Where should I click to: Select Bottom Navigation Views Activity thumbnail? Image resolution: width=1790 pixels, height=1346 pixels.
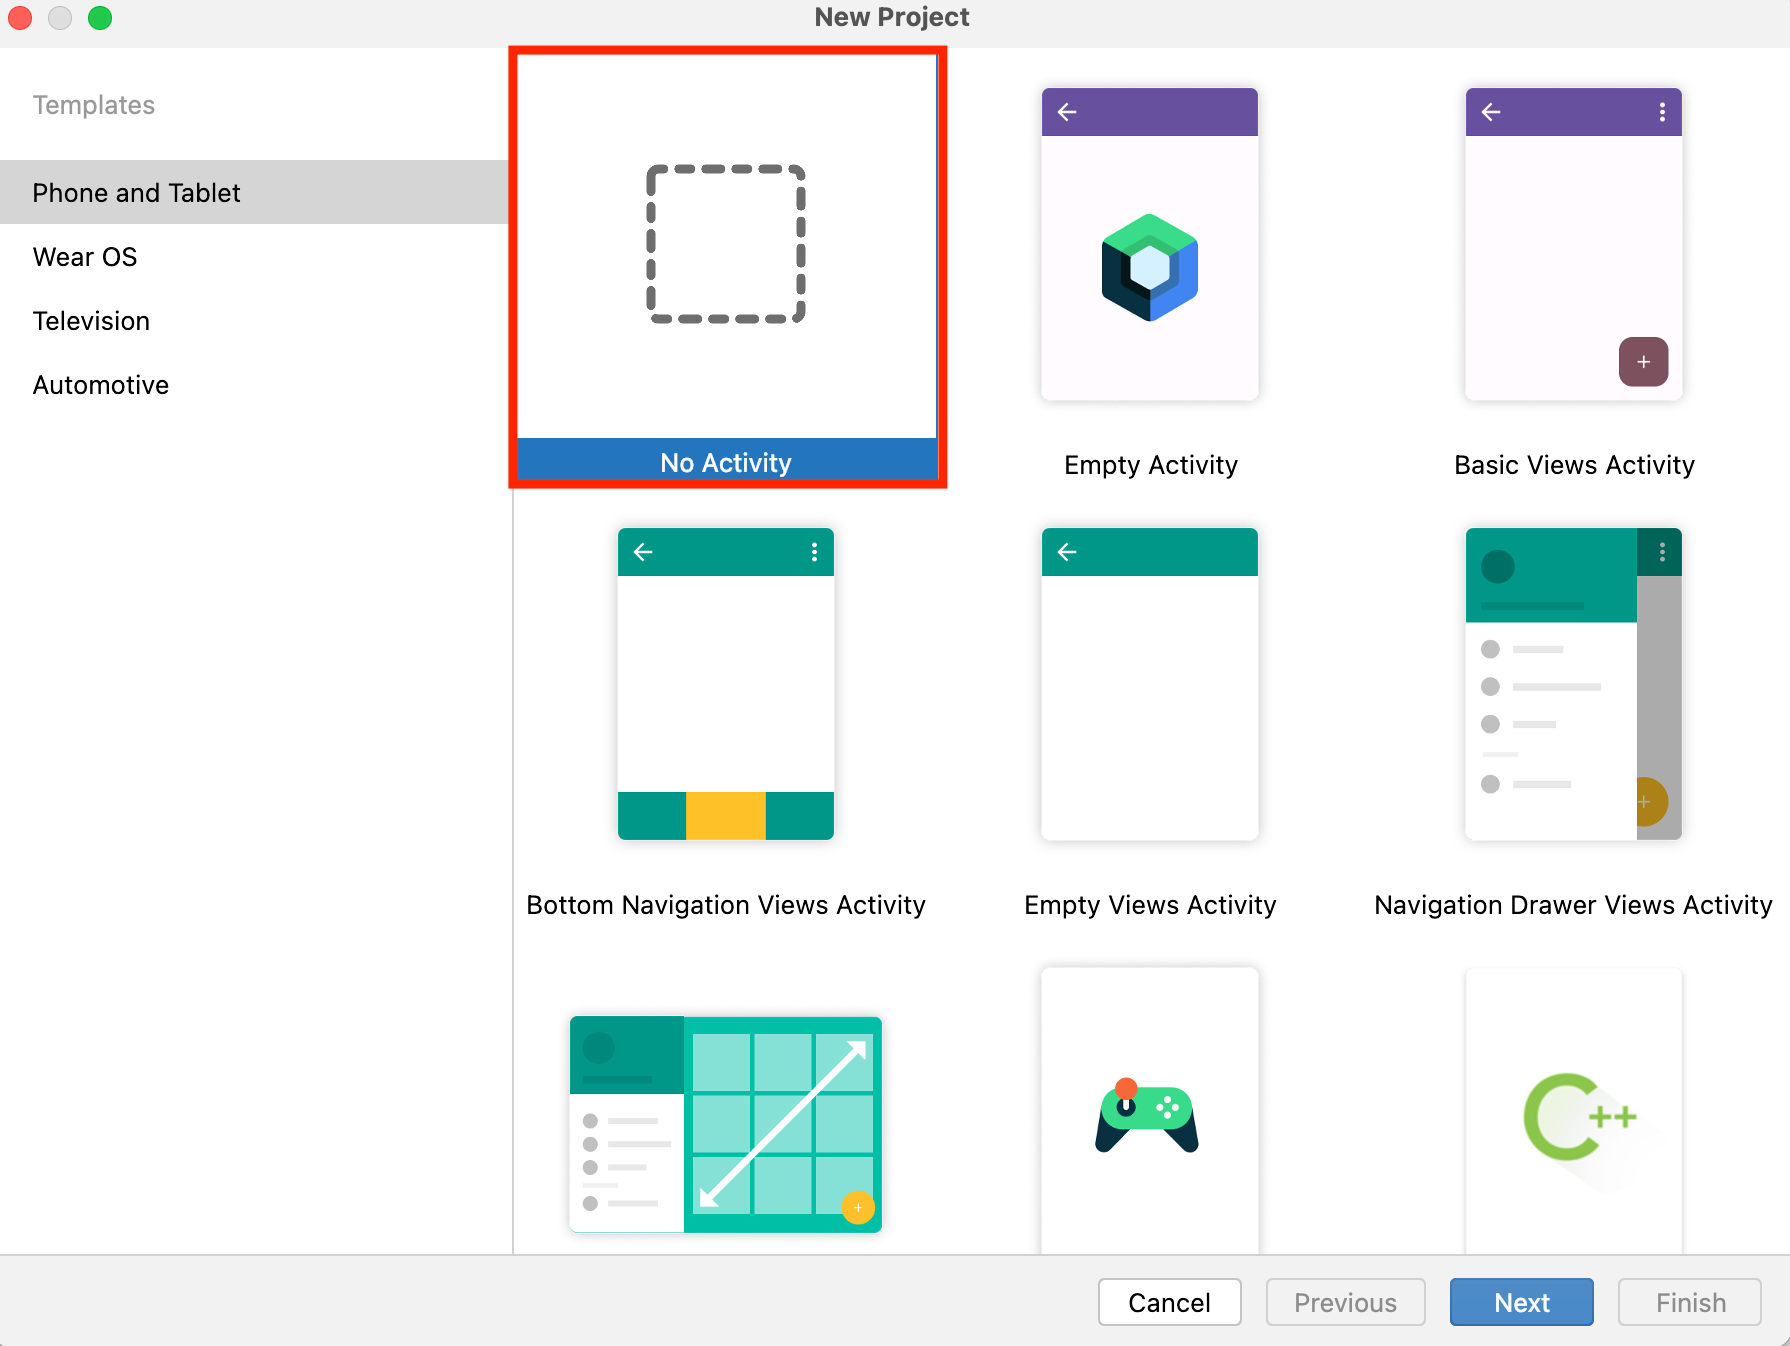click(725, 684)
